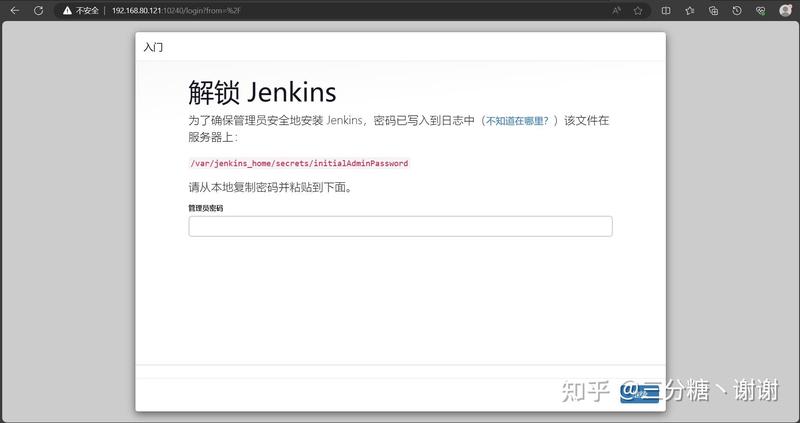The image size is (800, 423).
Task: Open the 不知道在哪里? help link
Action: coord(517,121)
